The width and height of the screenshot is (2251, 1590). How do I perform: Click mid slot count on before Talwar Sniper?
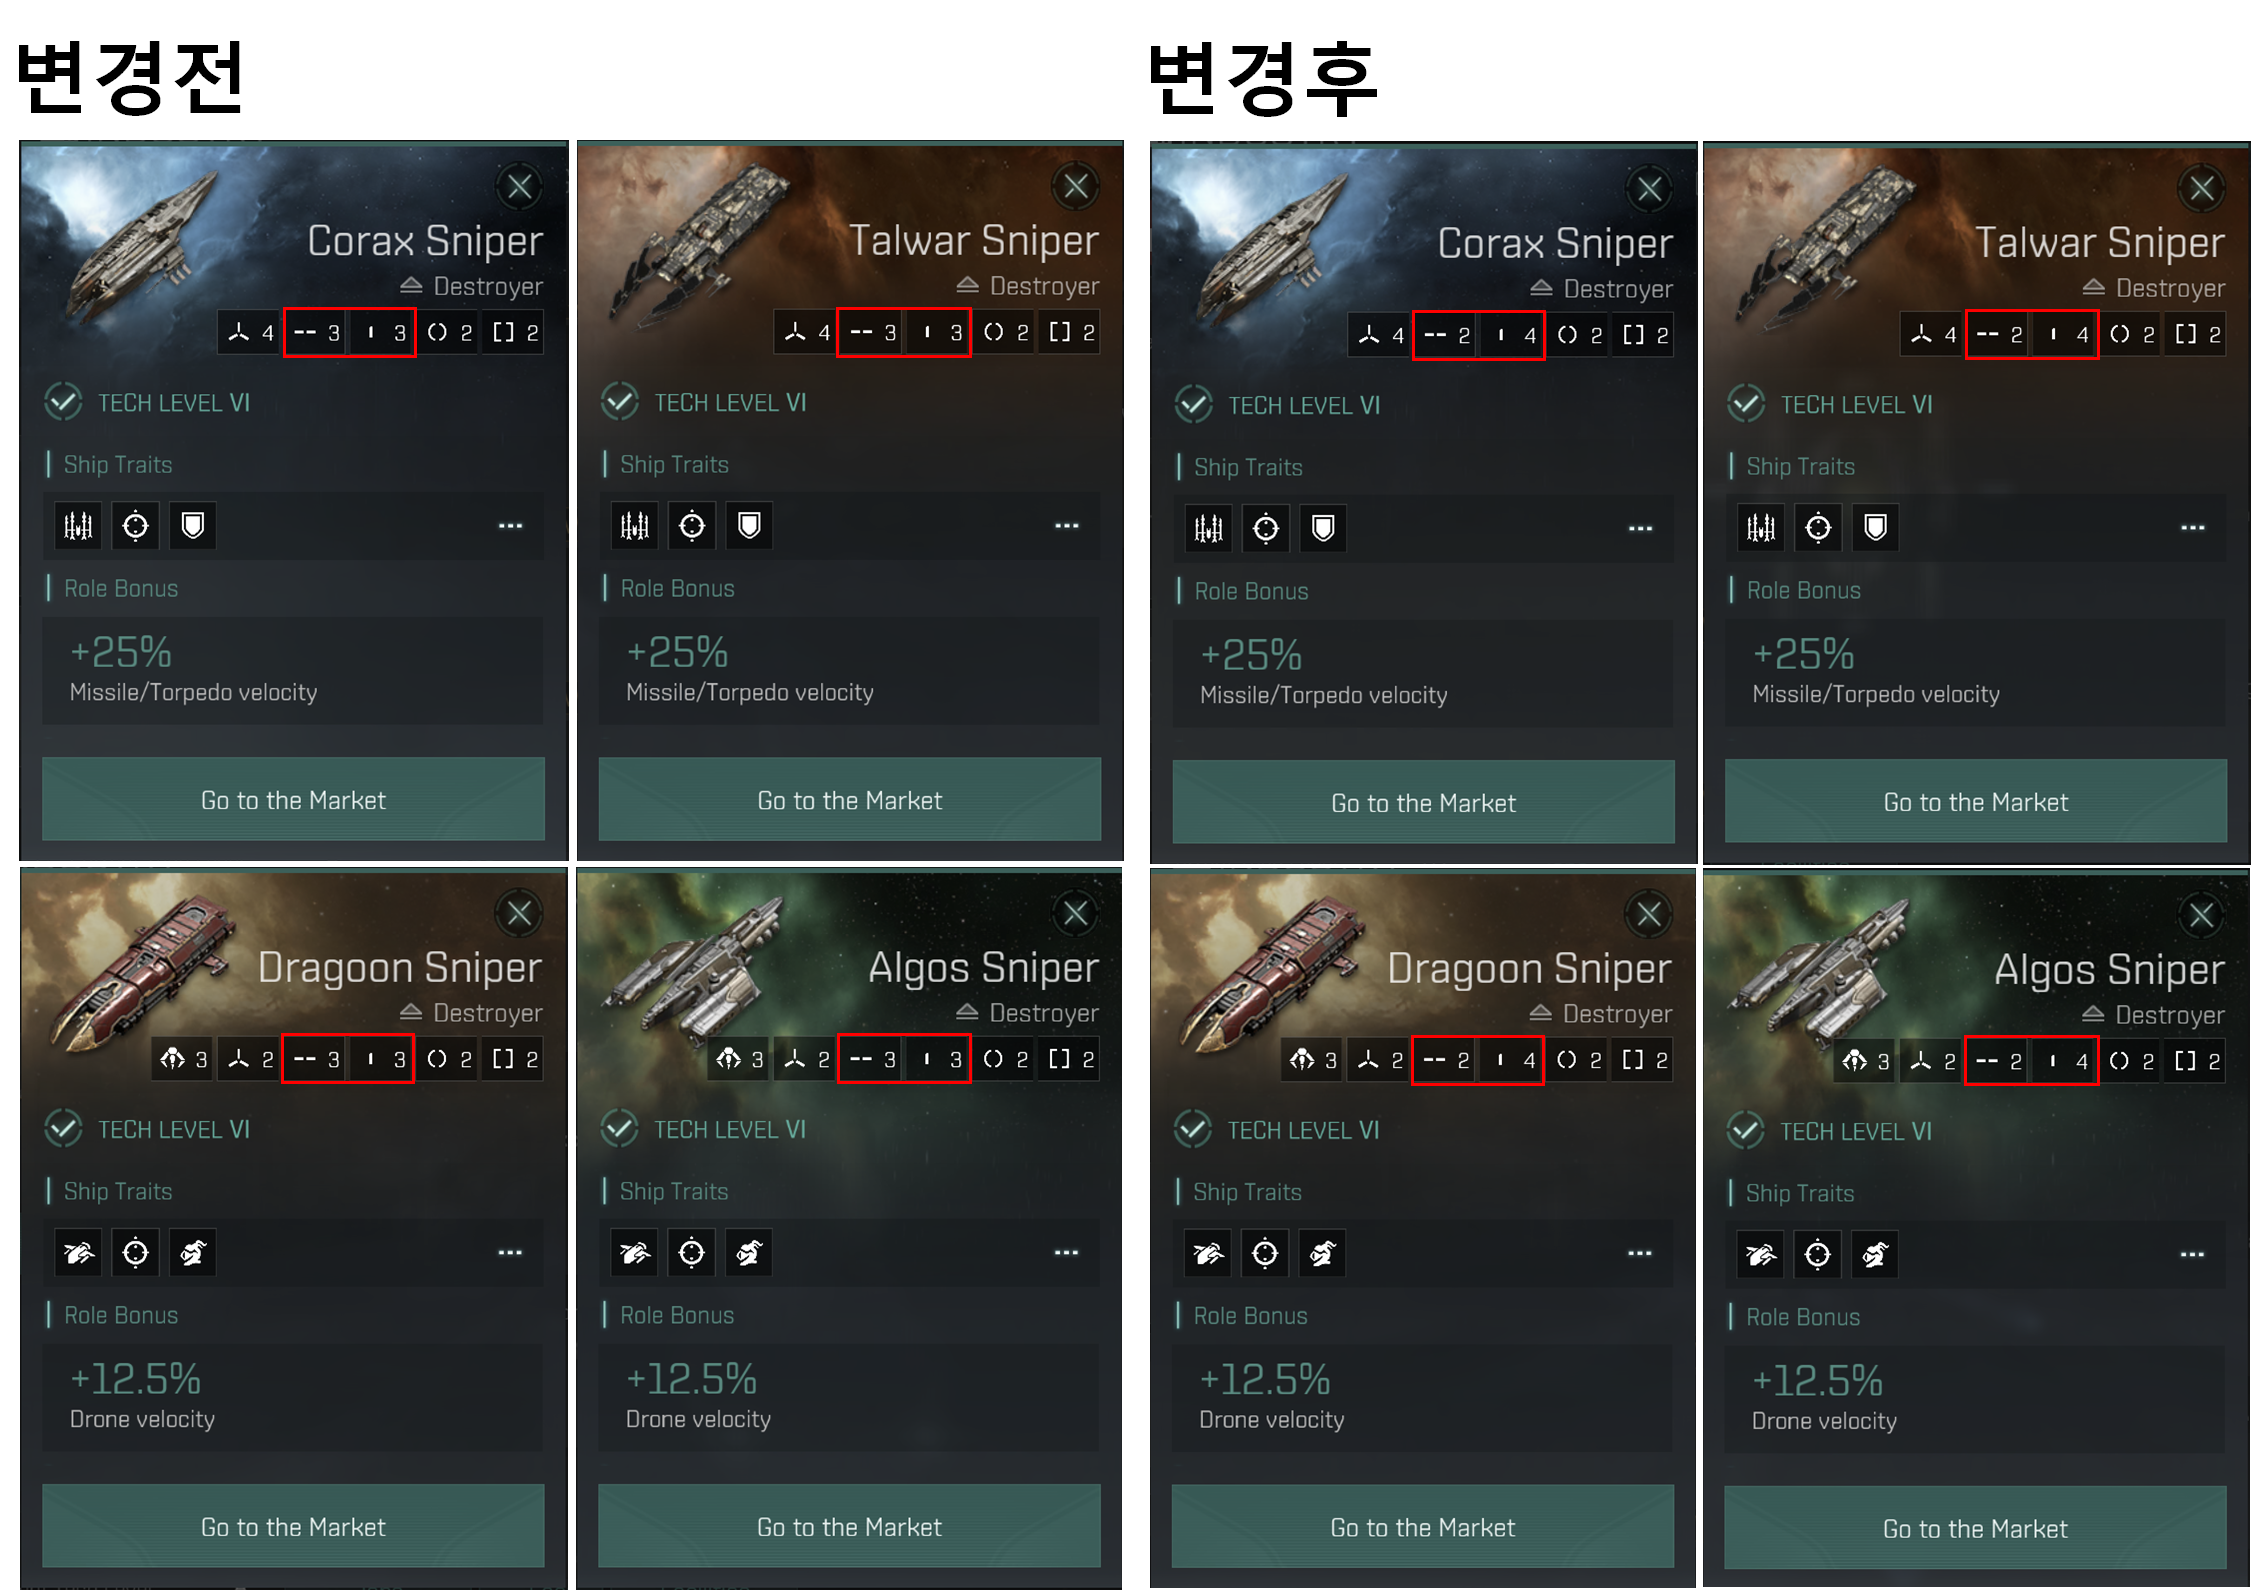pyautogui.click(x=871, y=332)
